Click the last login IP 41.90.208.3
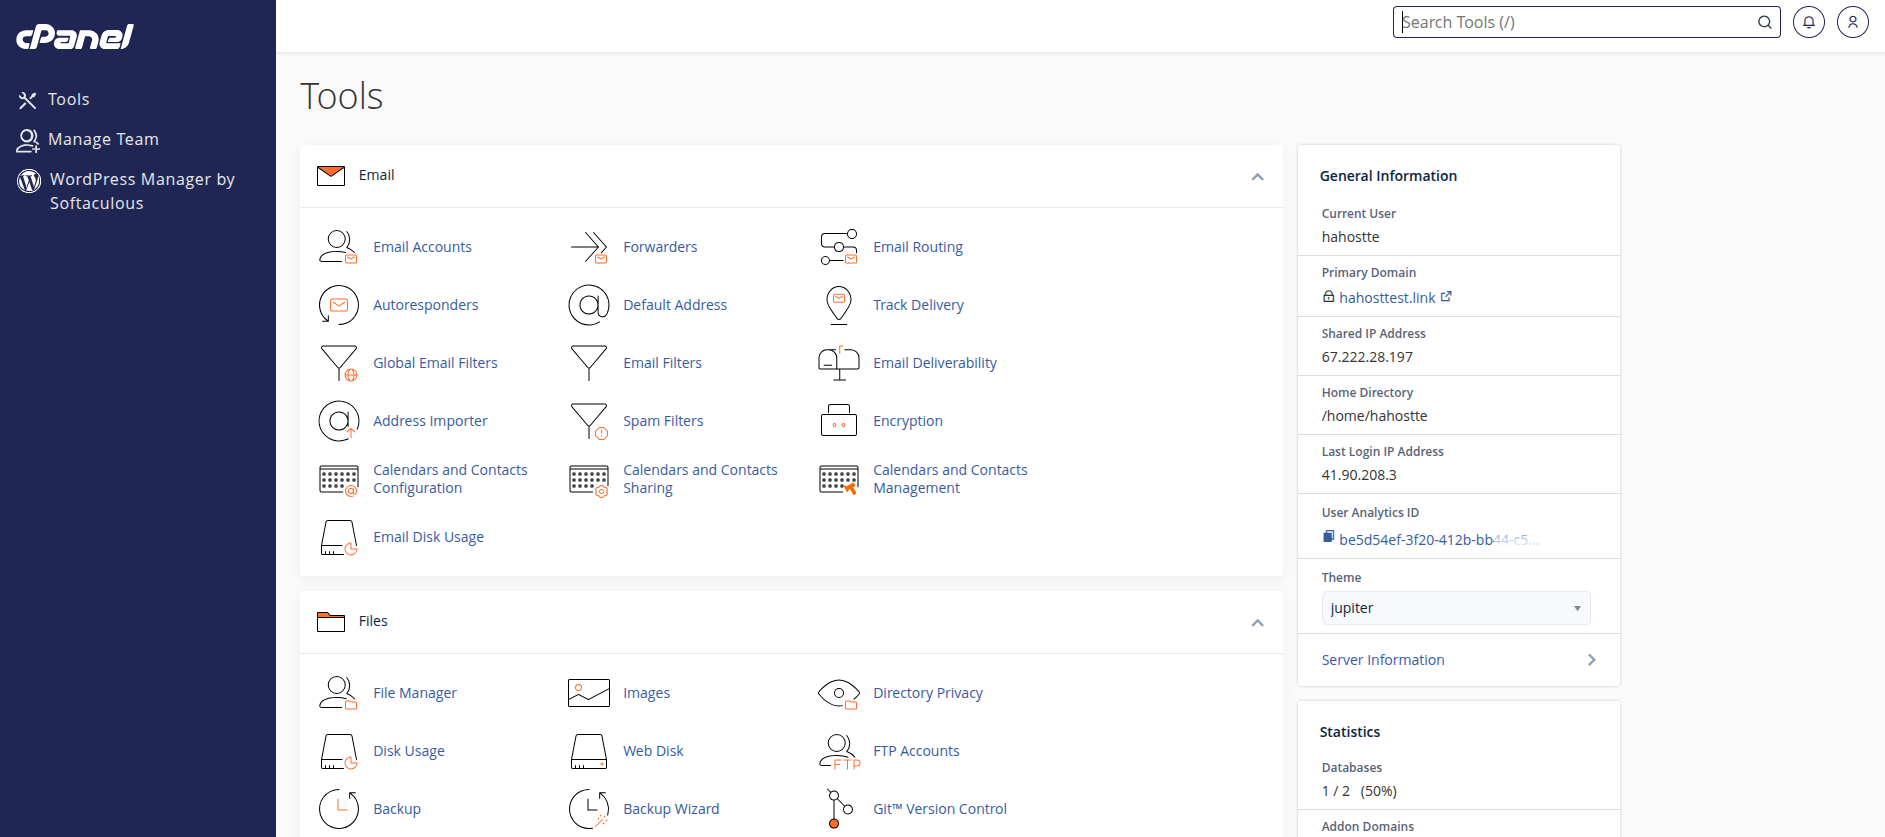 1359,475
